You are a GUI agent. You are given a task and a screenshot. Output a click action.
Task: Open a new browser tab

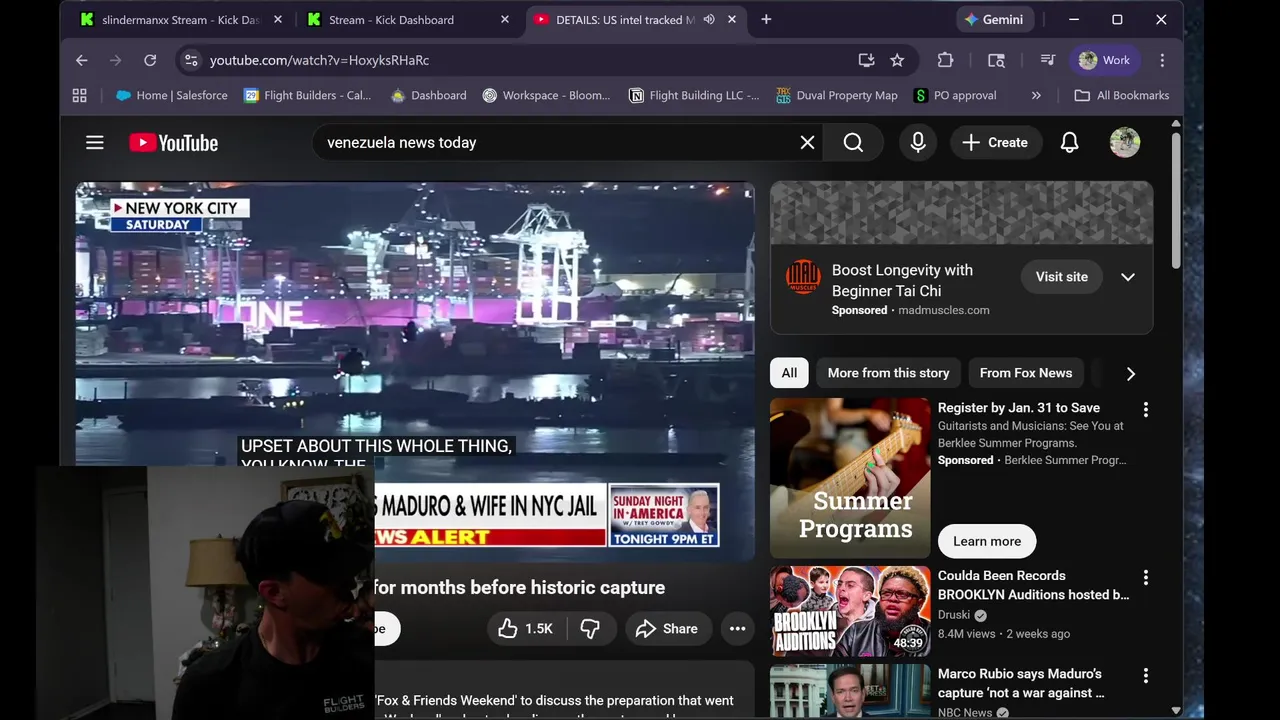(x=766, y=19)
